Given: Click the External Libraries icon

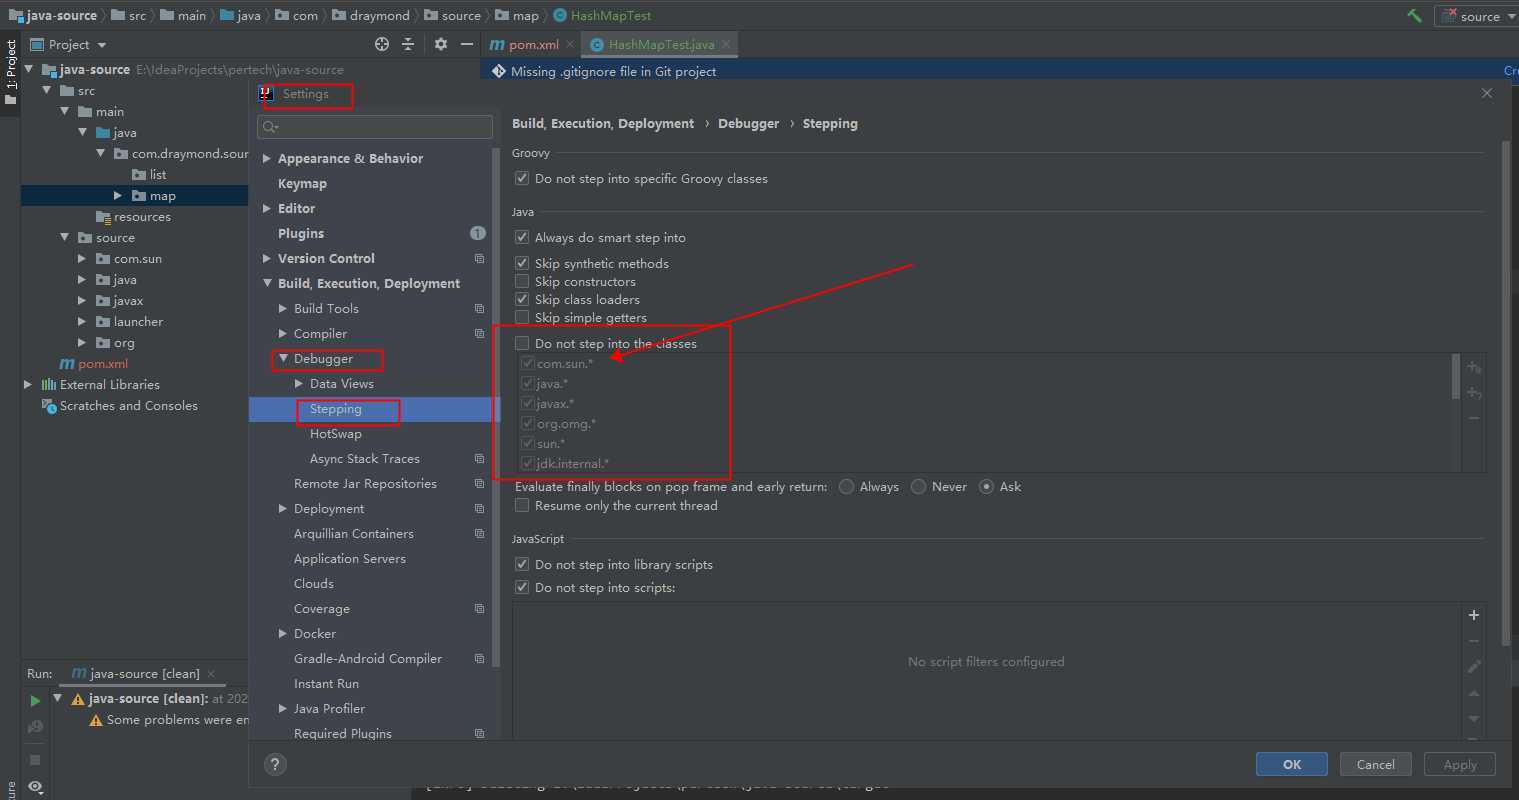Looking at the screenshot, I should click(48, 384).
